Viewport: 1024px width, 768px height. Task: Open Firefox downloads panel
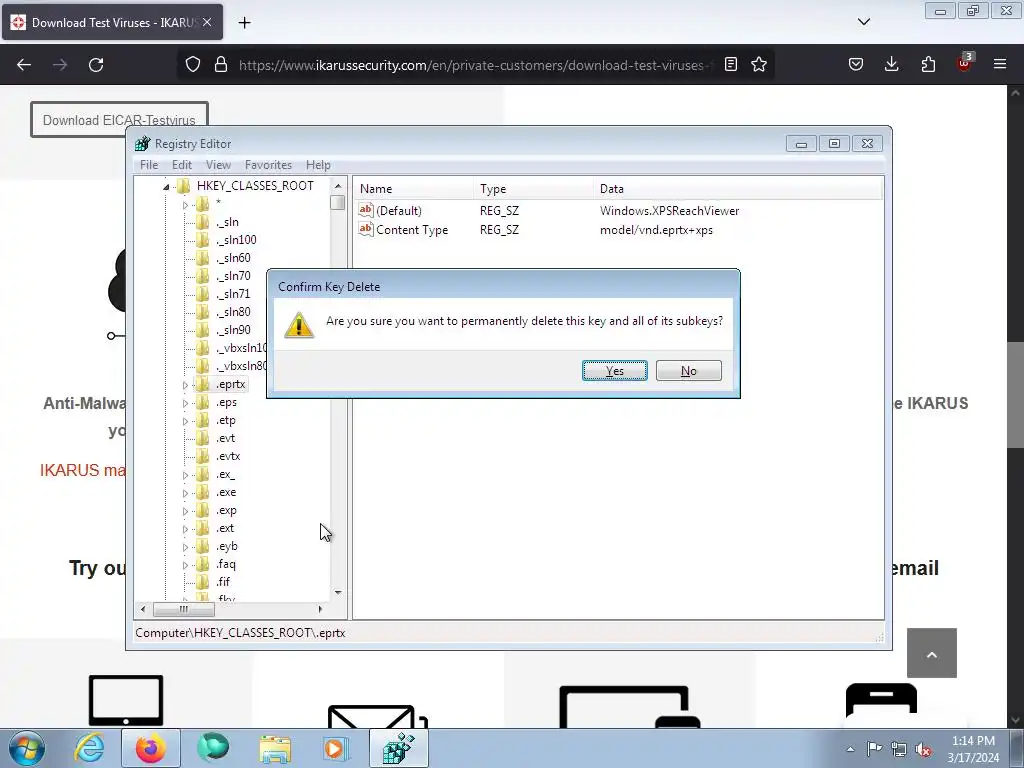pyautogui.click(x=891, y=64)
